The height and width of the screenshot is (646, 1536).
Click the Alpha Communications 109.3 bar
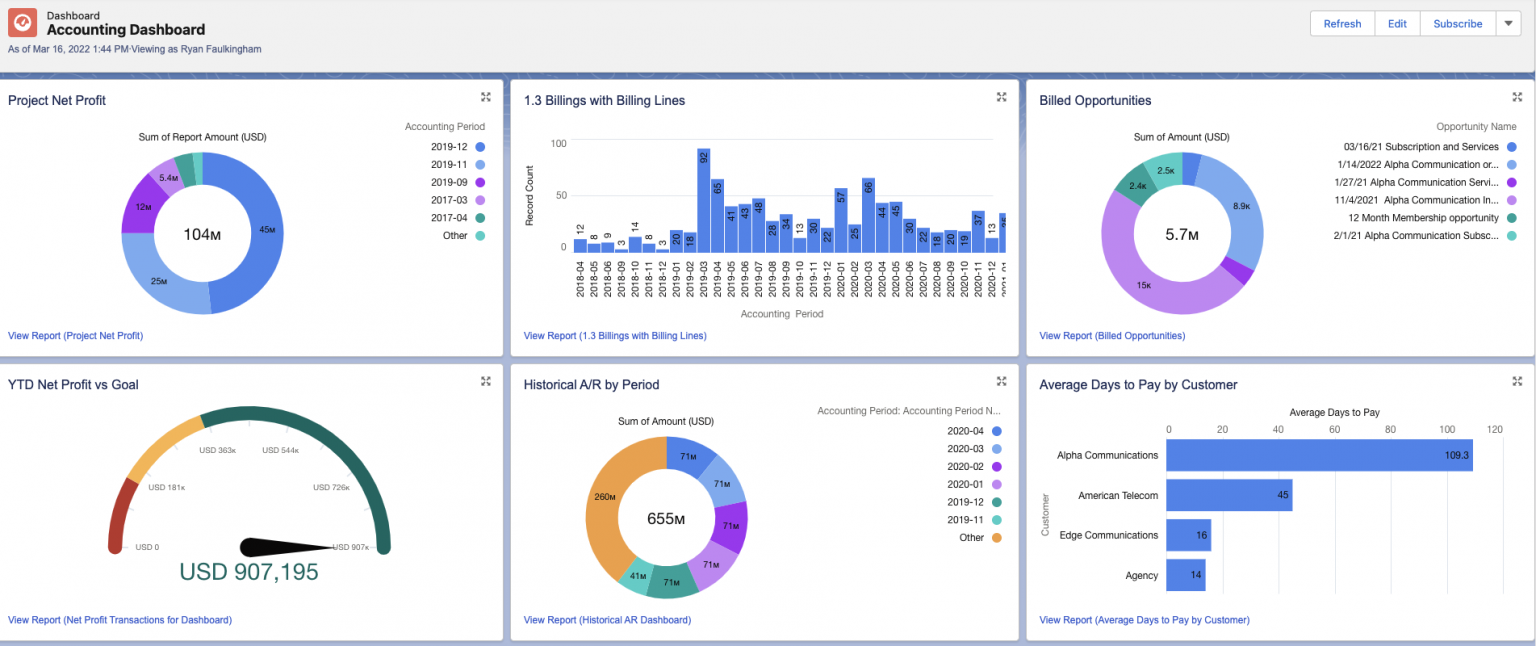(1318, 455)
